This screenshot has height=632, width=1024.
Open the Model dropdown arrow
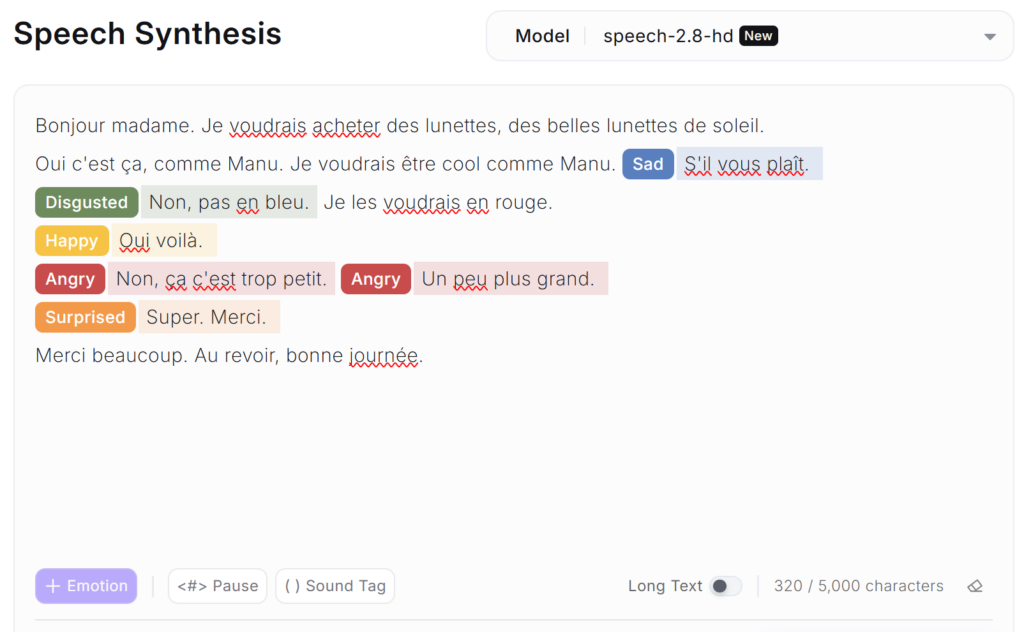(x=990, y=37)
